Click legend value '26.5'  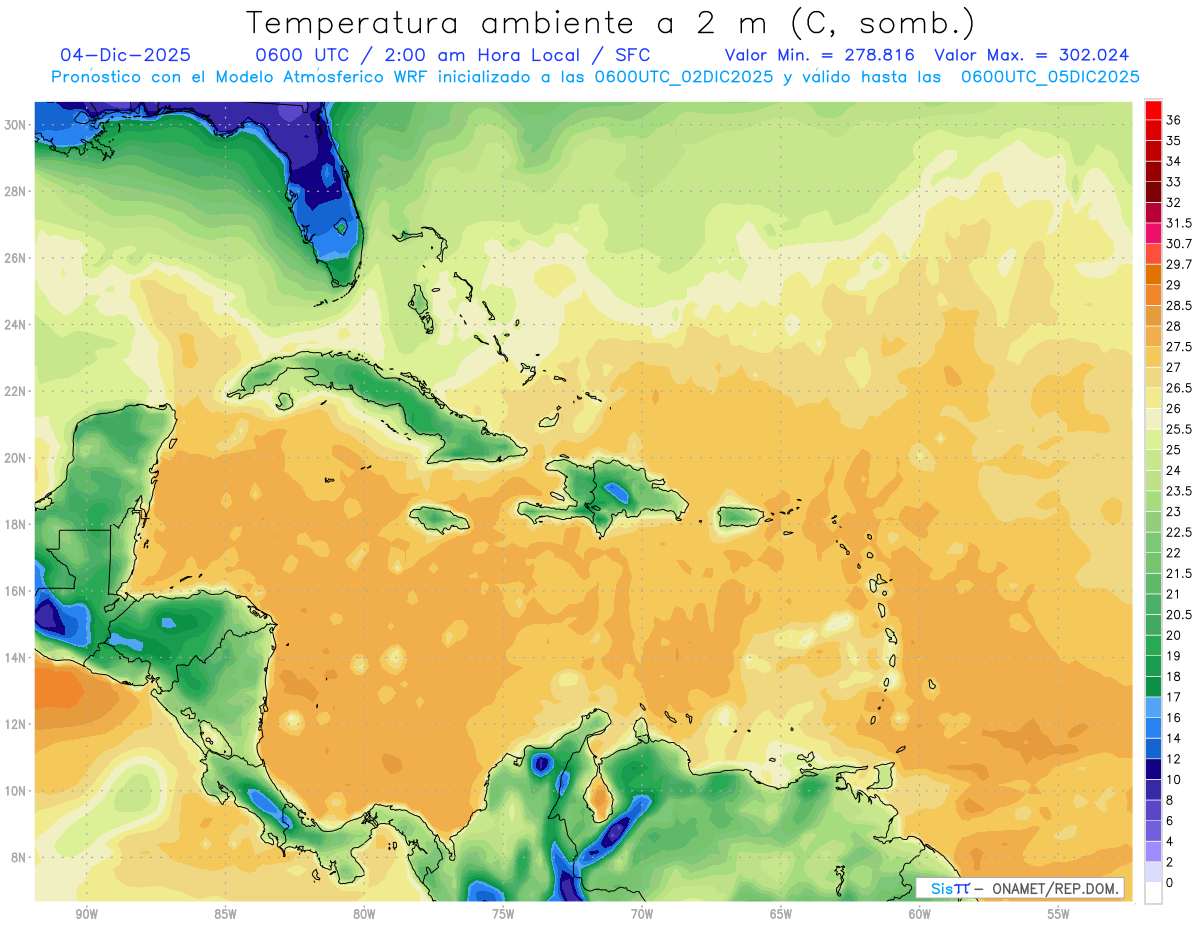click(x=1179, y=388)
